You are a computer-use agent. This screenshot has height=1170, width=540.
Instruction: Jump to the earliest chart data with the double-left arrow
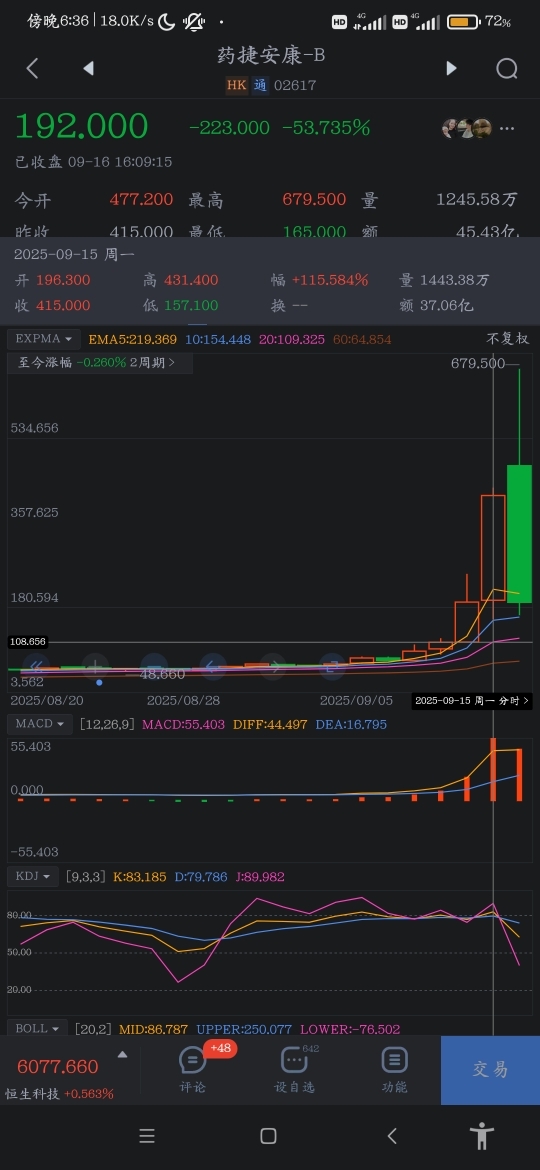36,666
